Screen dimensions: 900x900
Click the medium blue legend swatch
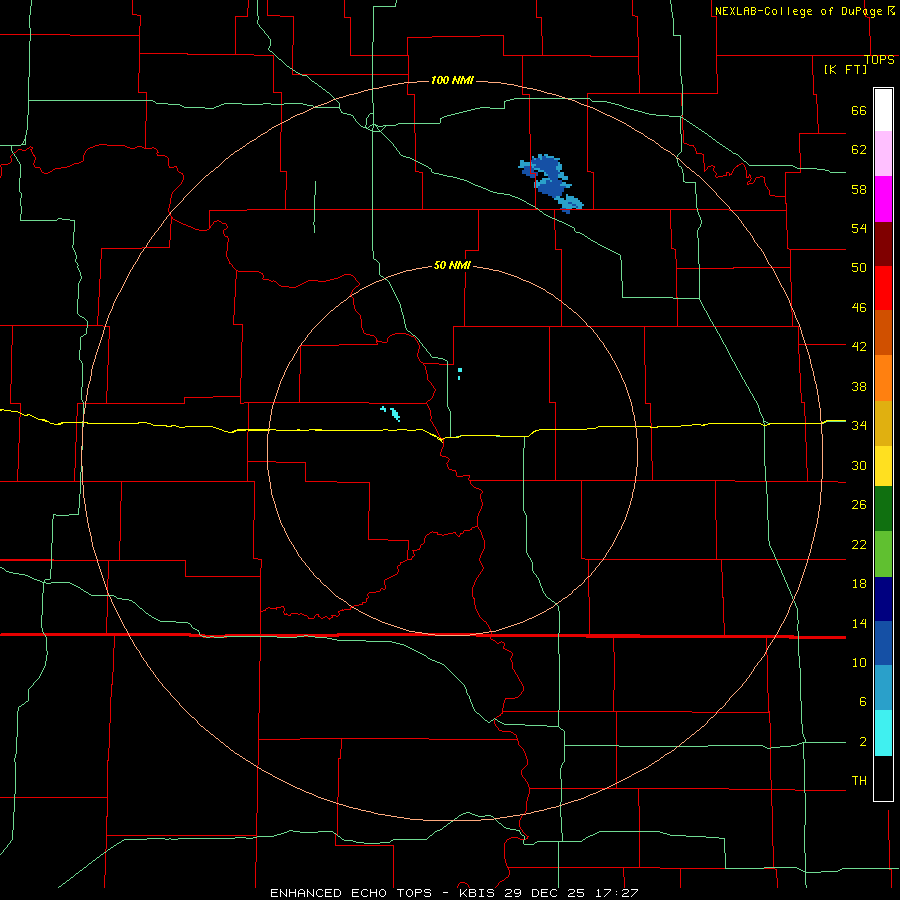coord(883,643)
